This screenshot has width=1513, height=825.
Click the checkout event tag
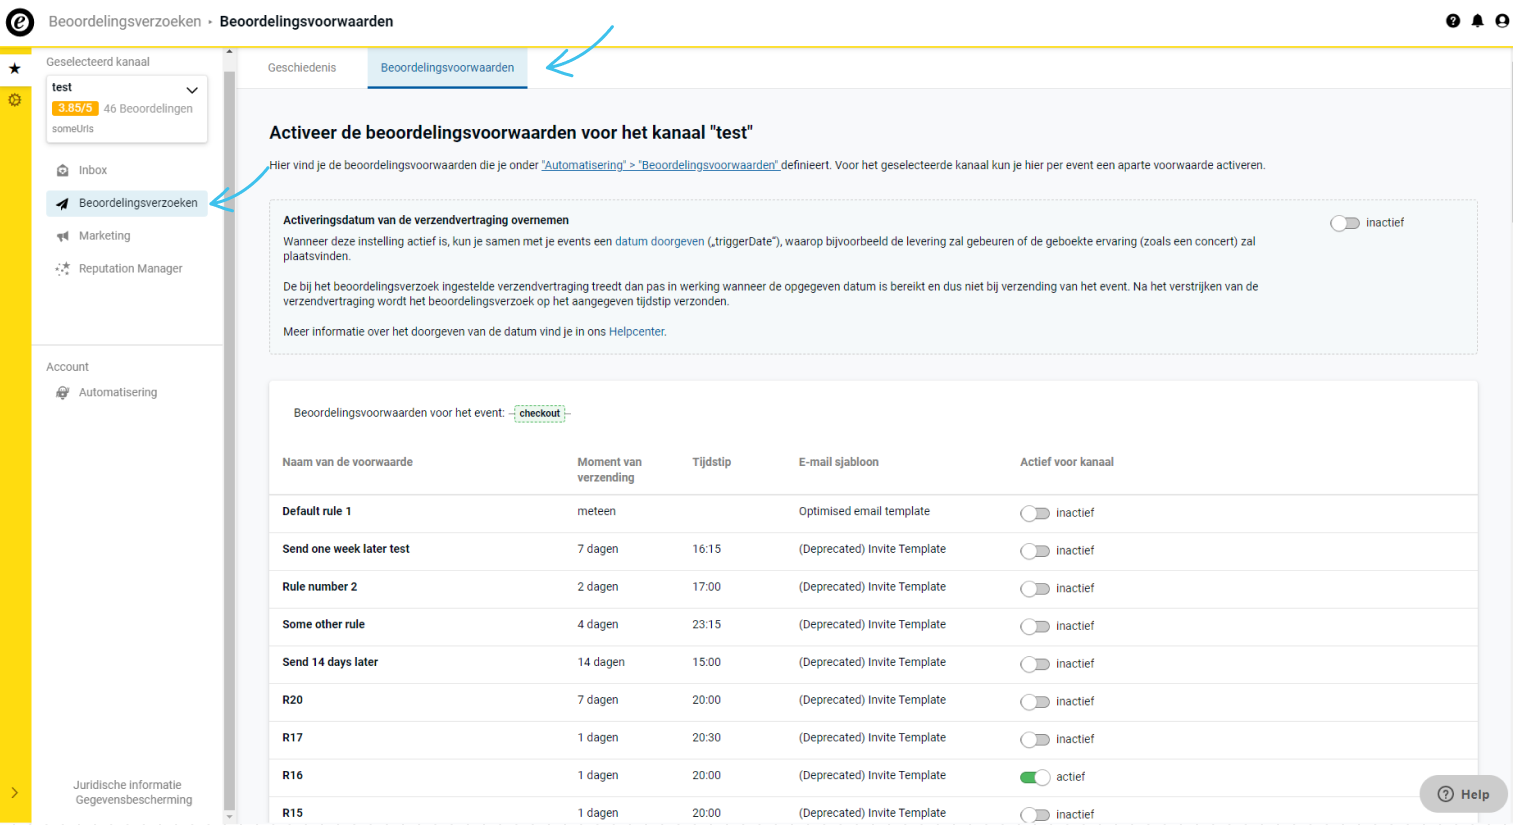[540, 413]
